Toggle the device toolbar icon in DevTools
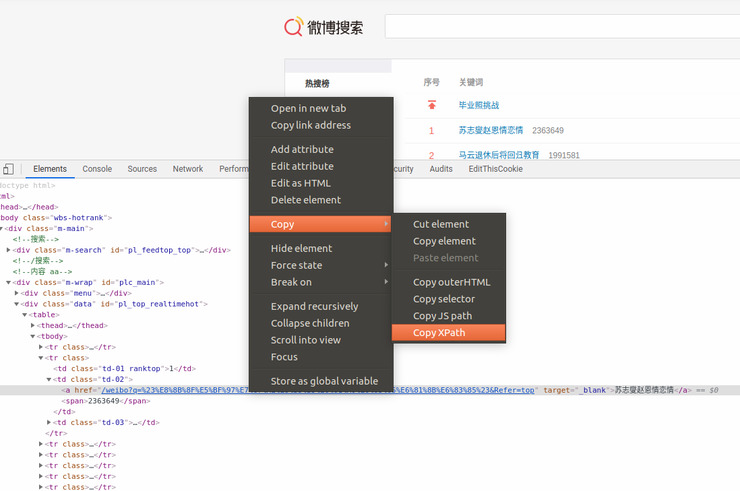This screenshot has width=740, height=491. (x=6, y=169)
